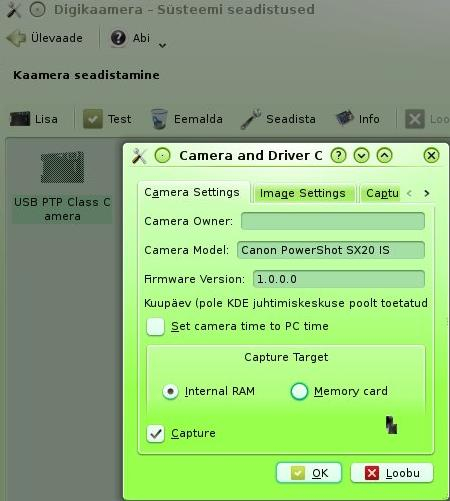Select USB PTP Class Camera item

coord(62,186)
